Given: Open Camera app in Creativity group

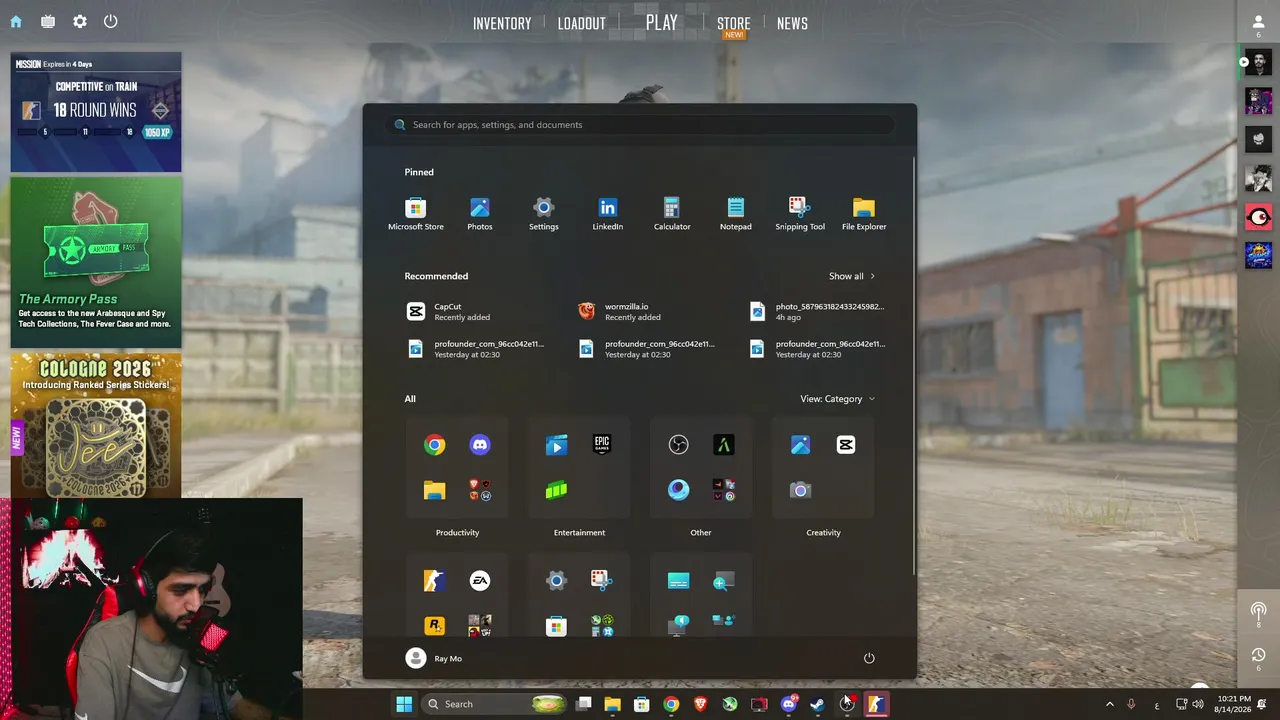Looking at the screenshot, I should pos(800,490).
